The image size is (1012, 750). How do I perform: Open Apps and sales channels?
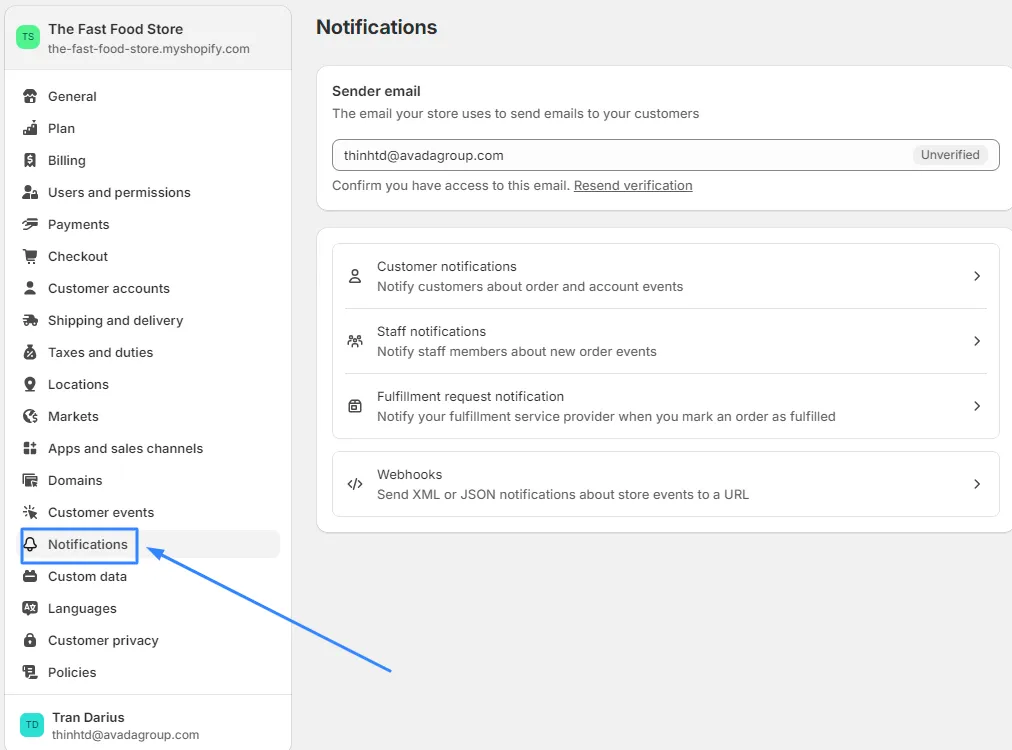[x=126, y=448]
